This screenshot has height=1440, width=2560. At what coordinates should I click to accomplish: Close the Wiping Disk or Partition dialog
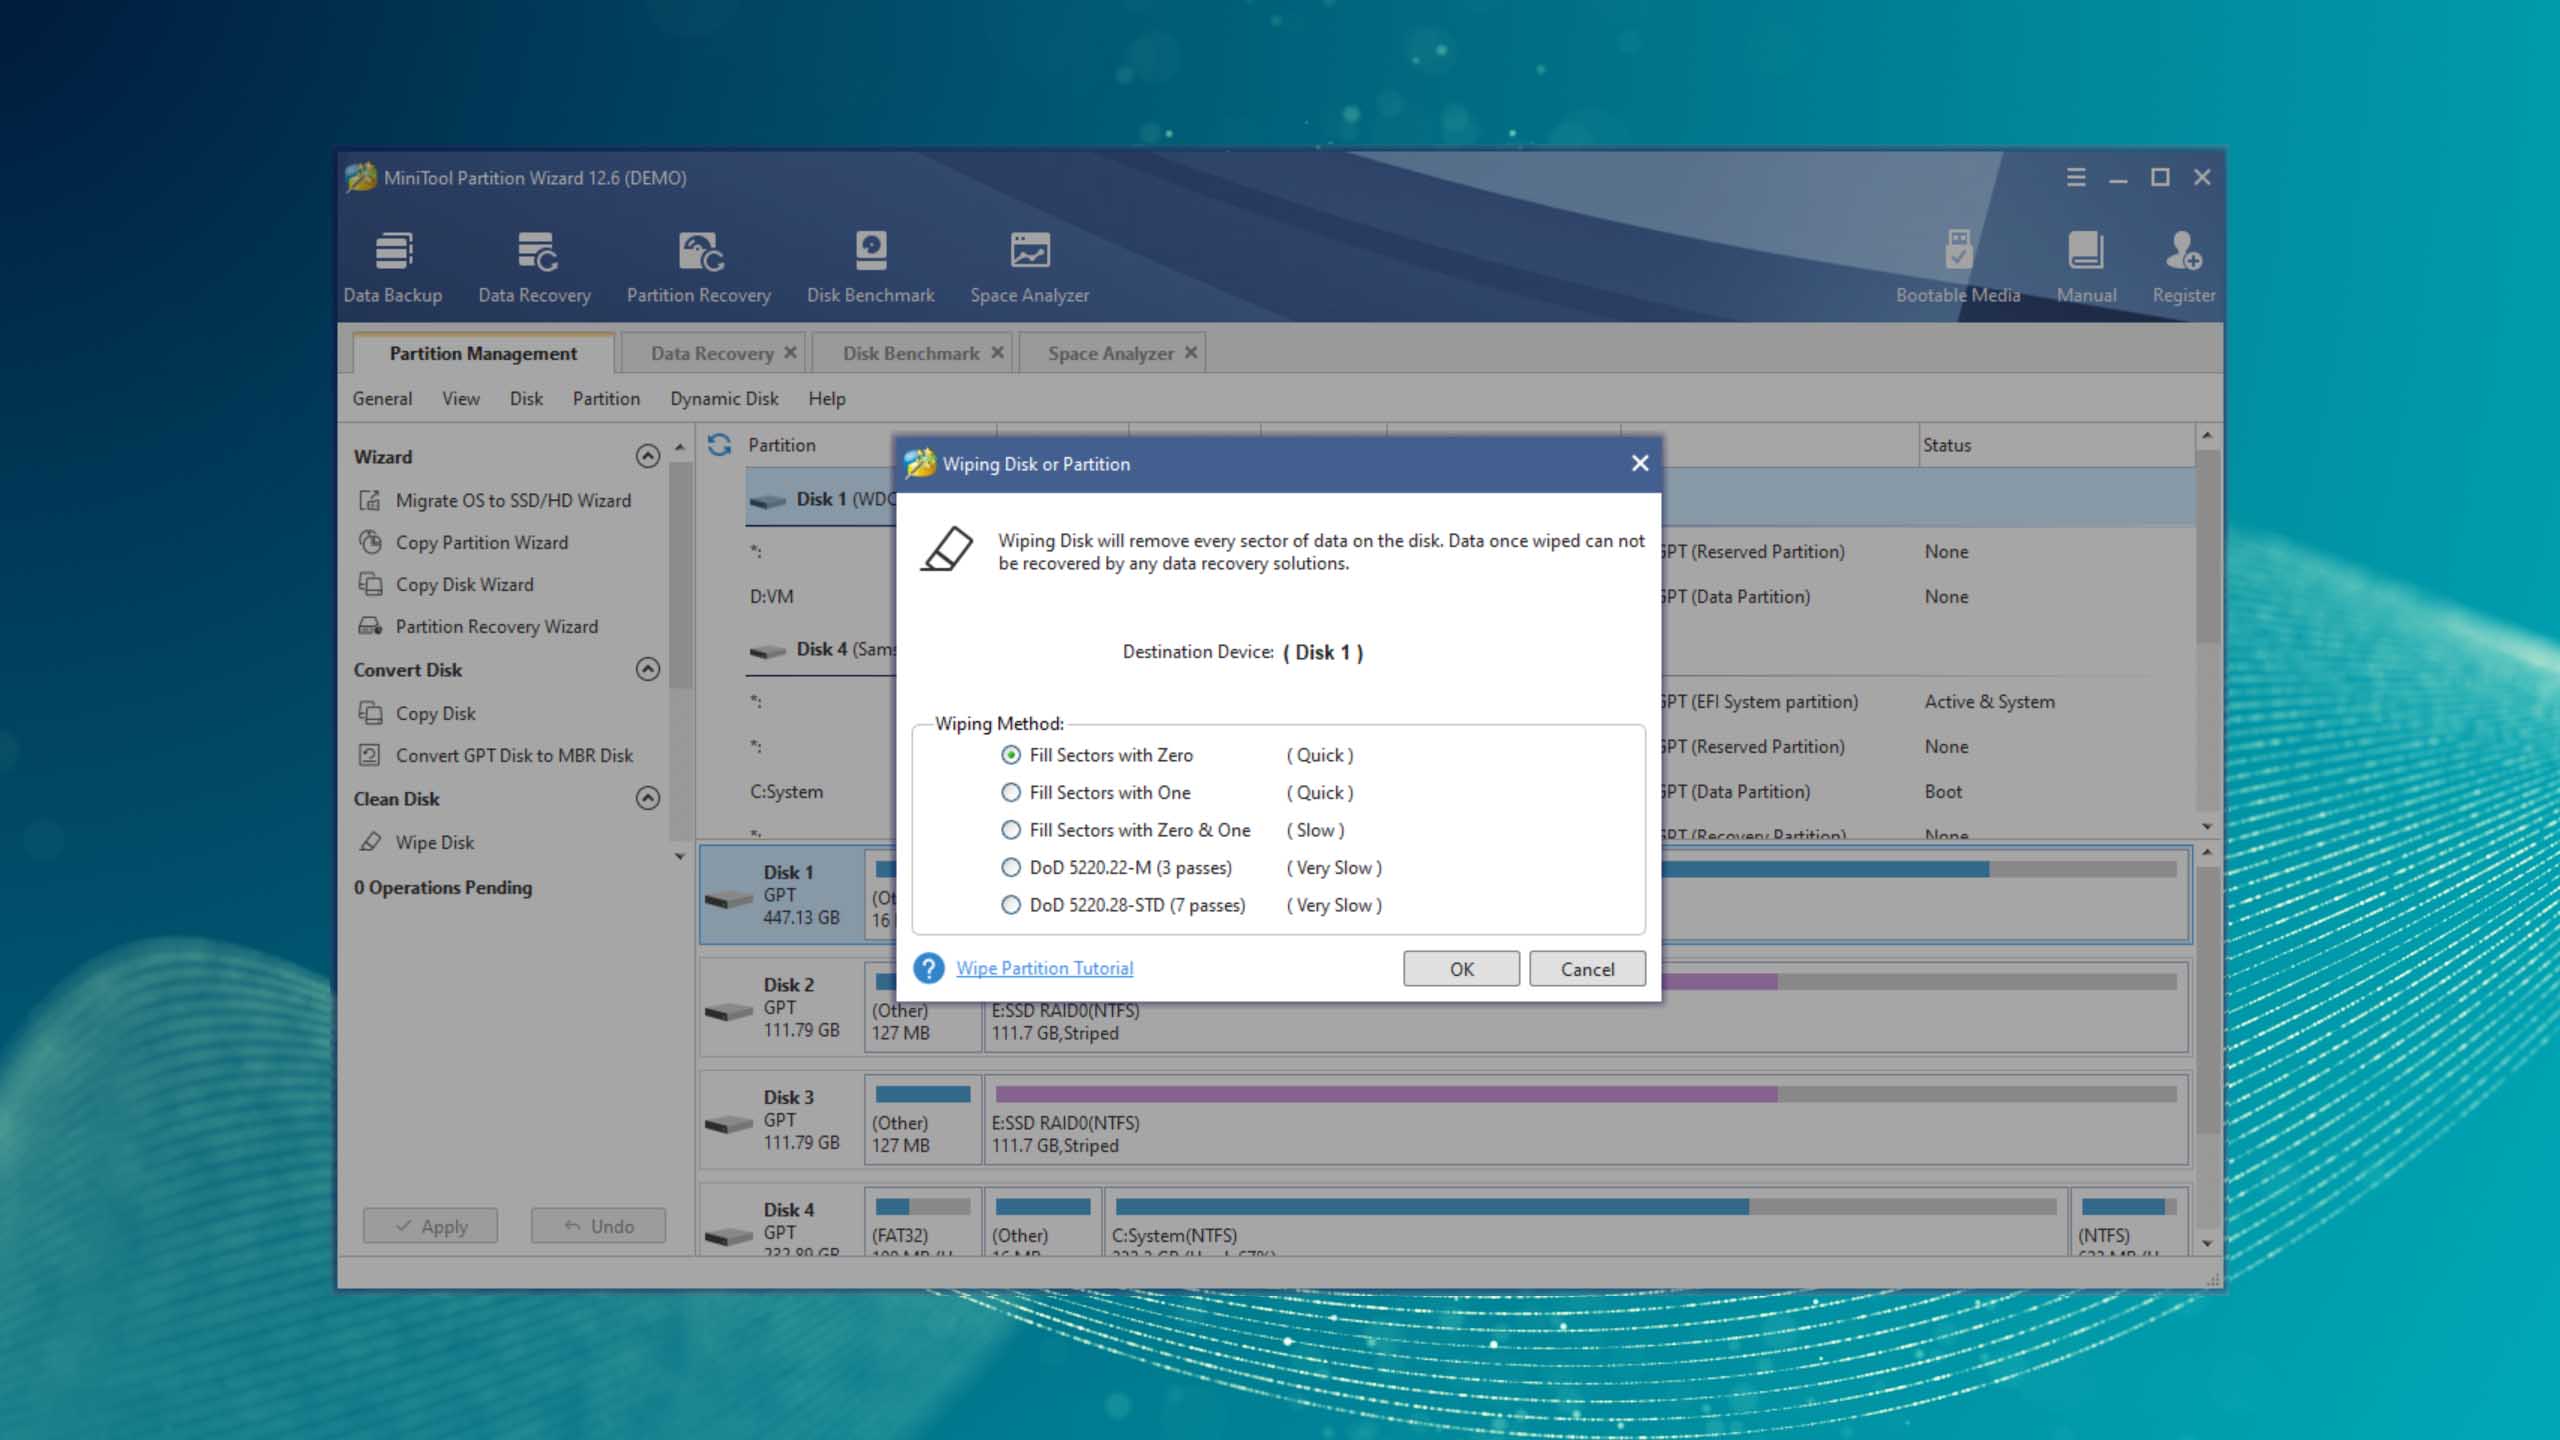coord(1640,463)
